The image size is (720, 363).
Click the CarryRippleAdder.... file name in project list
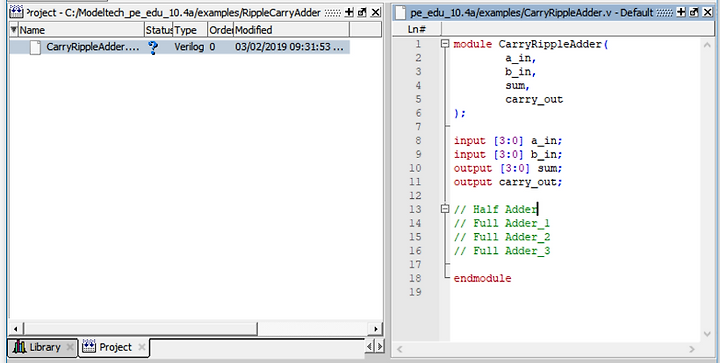point(93,47)
